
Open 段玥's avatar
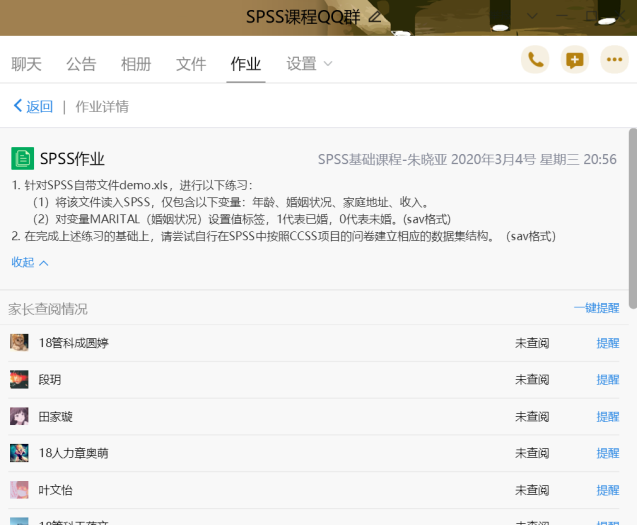19,380
